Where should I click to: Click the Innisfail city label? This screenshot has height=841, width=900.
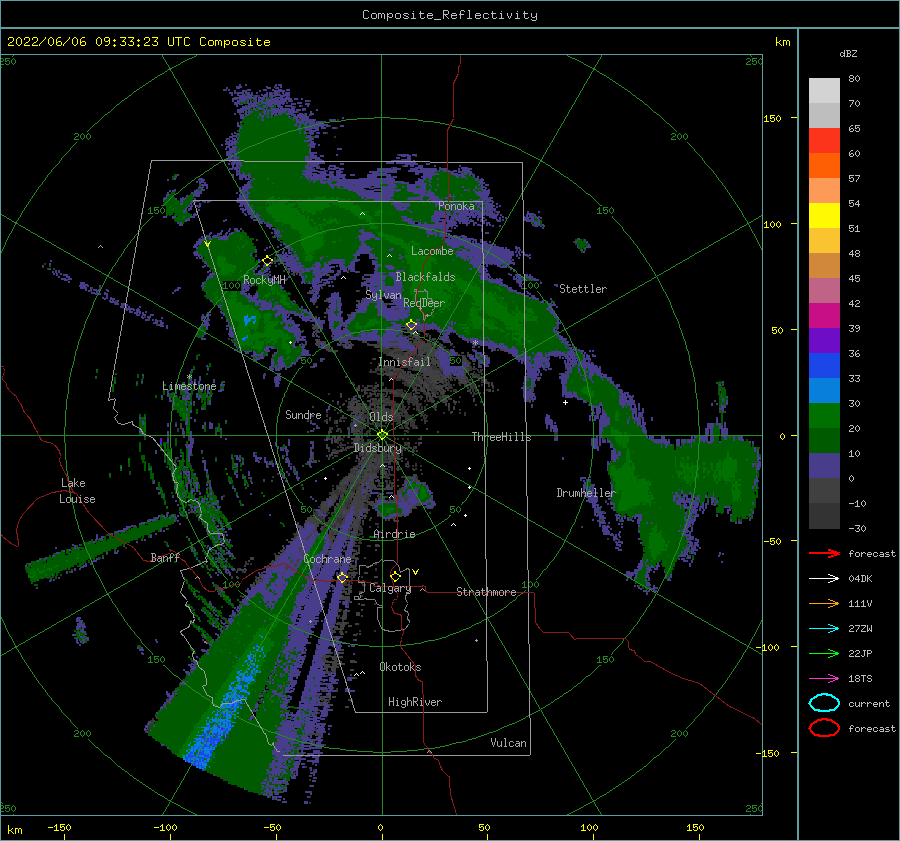(404, 362)
